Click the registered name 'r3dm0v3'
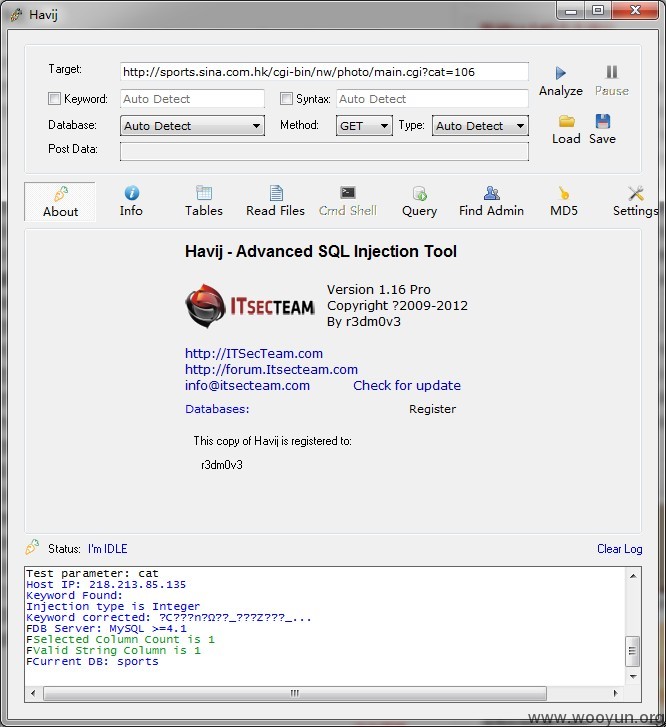Screen dimensions: 666x727 (222, 465)
